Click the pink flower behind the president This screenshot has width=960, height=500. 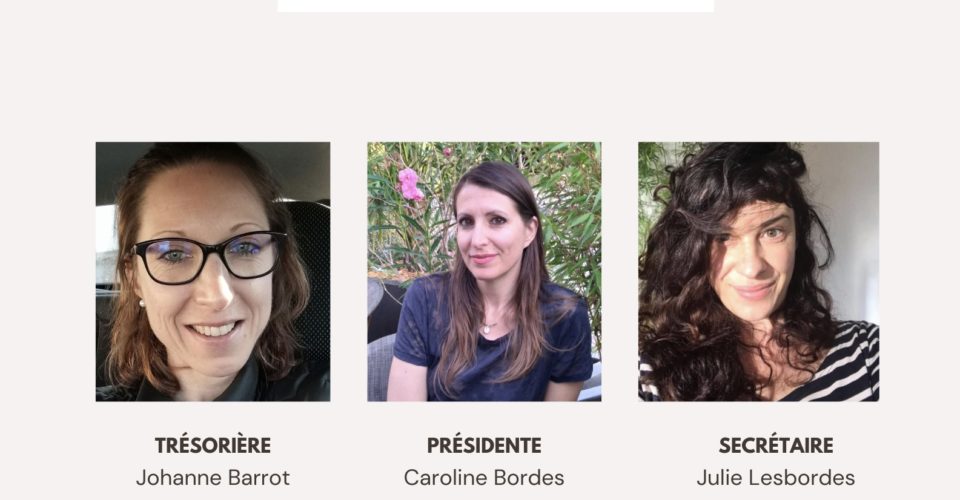click(410, 184)
